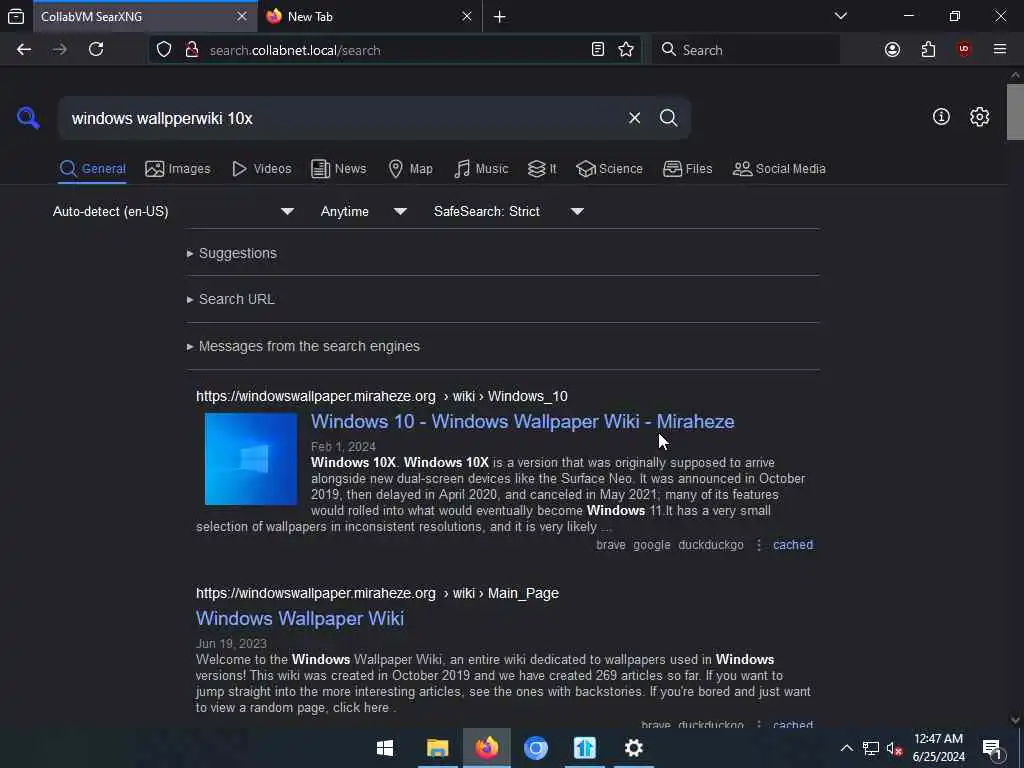The width and height of the screenshot is (1024, 768).
Task: Open the first result's three-dot options menu
Action: click(x=758, y=545)
